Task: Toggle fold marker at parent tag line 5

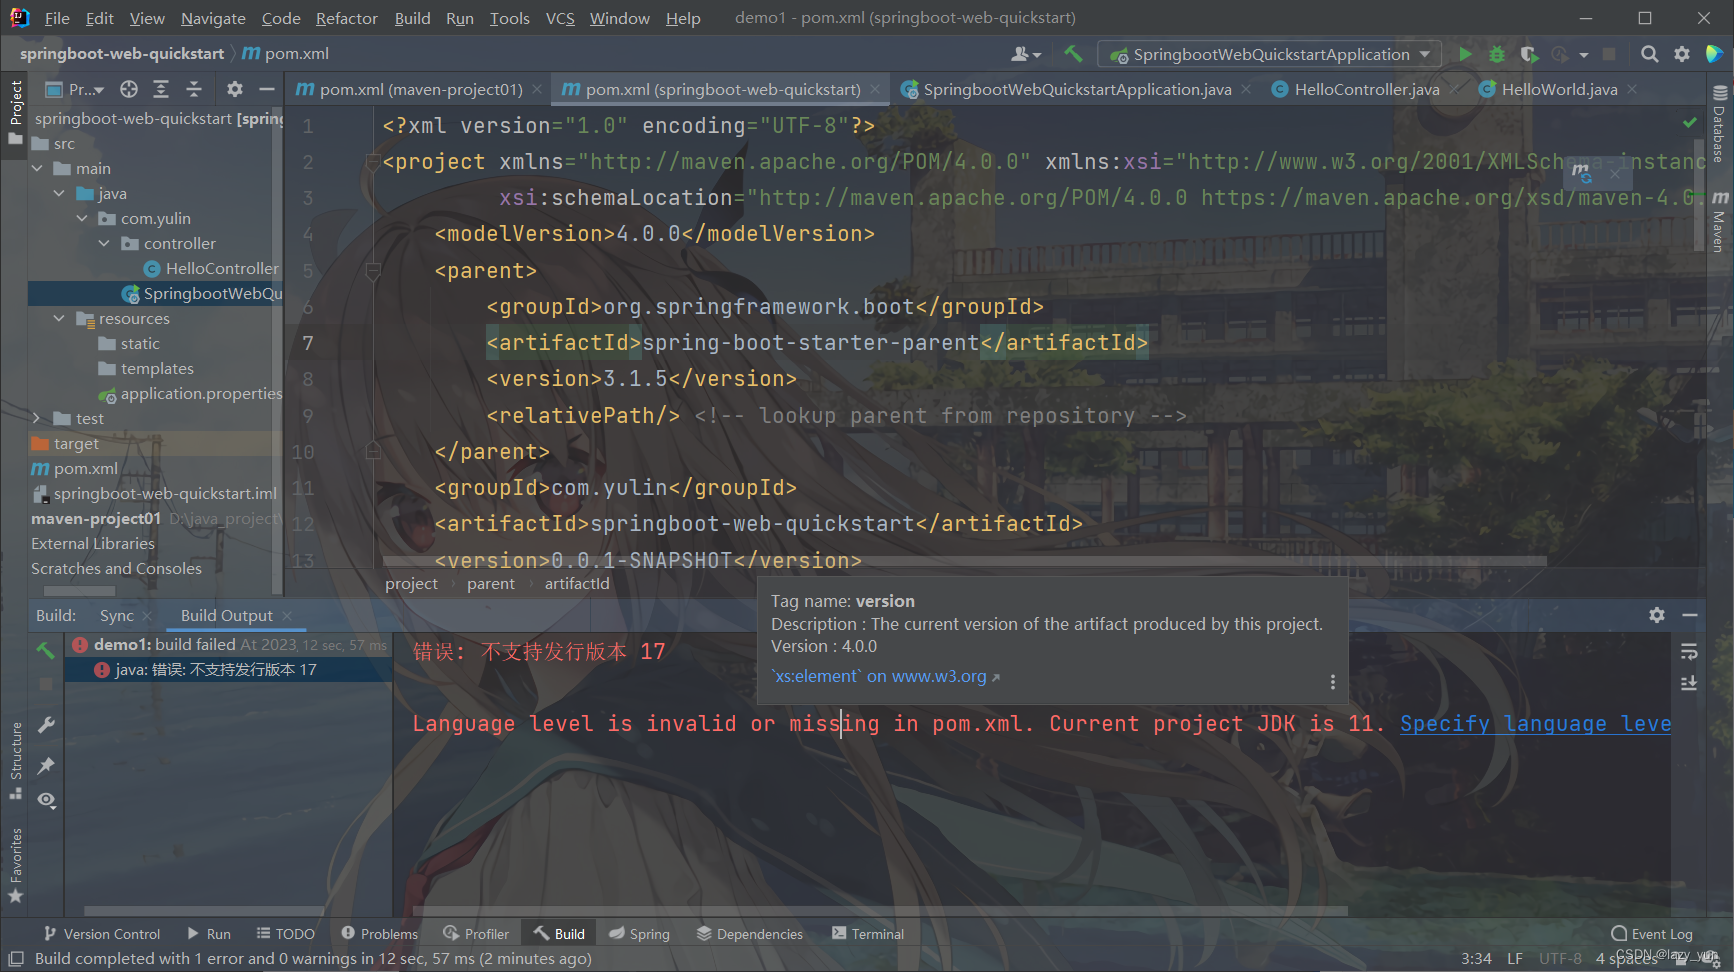Action: (x=373, y=270)
